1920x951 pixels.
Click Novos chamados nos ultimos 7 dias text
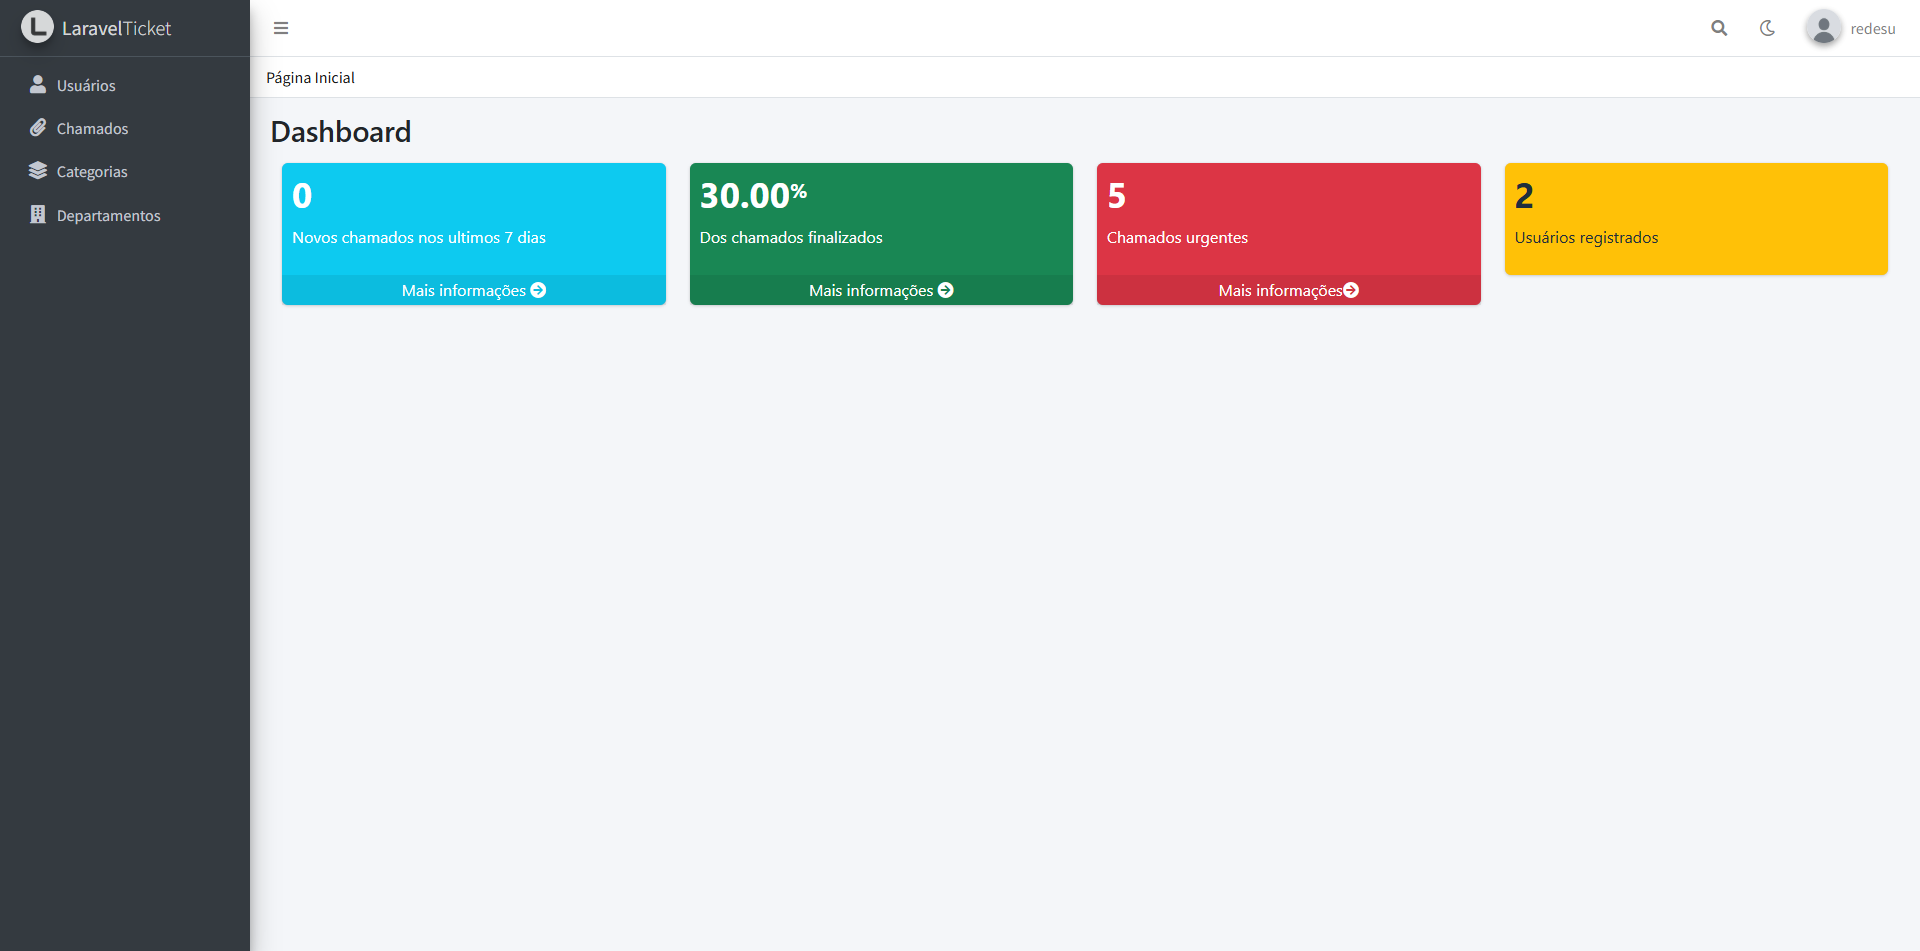pyautogui.click(x=419, y=238)
